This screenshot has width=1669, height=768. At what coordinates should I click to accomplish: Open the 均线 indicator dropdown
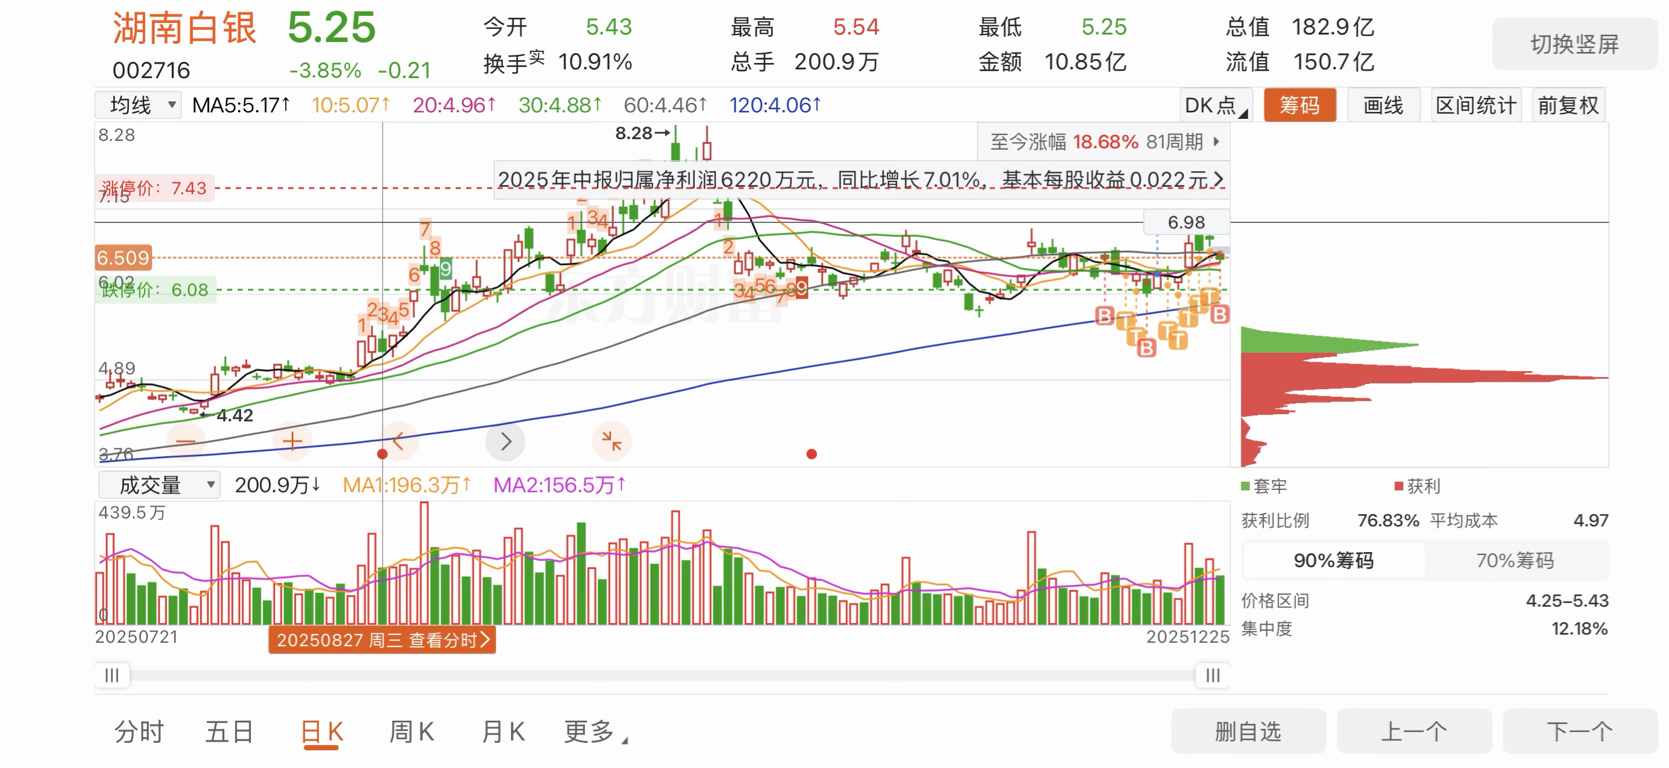[x=138, y=105]
